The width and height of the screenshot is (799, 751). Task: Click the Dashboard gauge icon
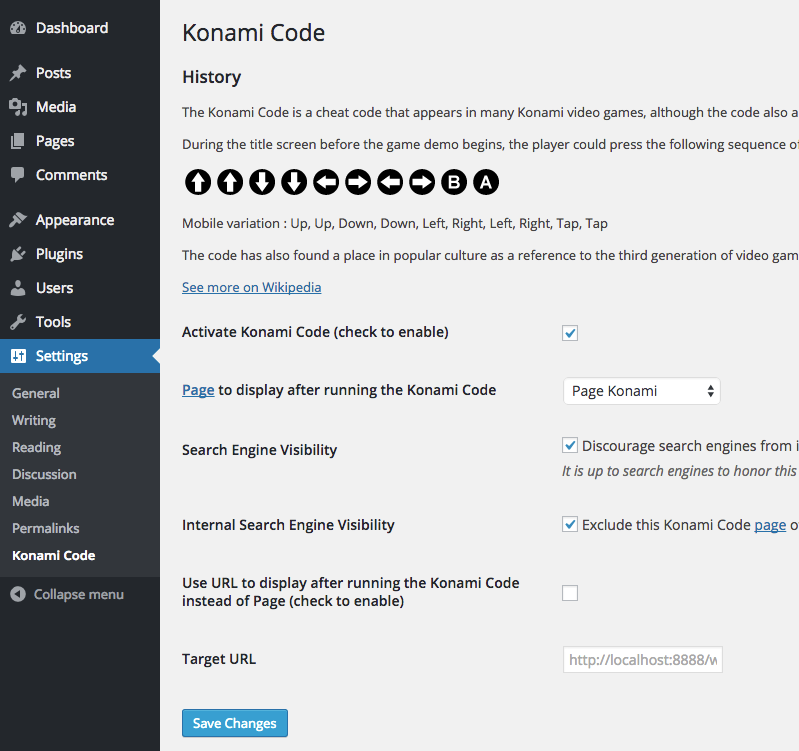[x=18, y=28]
